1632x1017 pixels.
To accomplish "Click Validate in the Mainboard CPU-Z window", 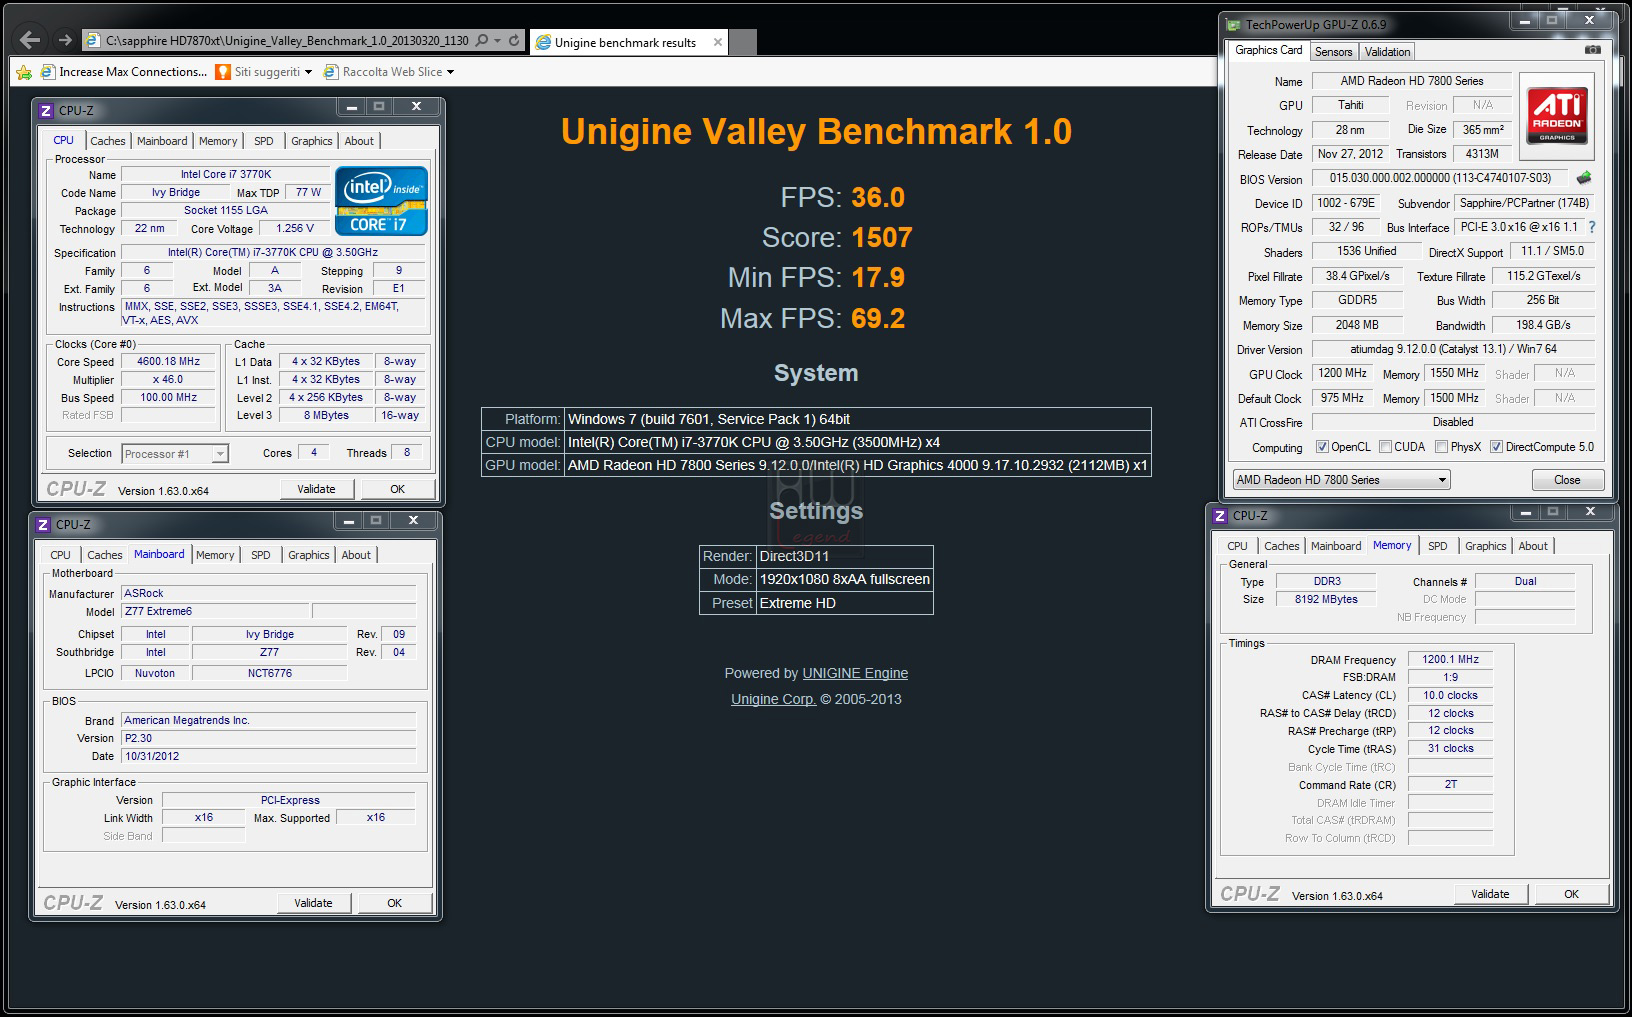I will [x=313, y=903].
